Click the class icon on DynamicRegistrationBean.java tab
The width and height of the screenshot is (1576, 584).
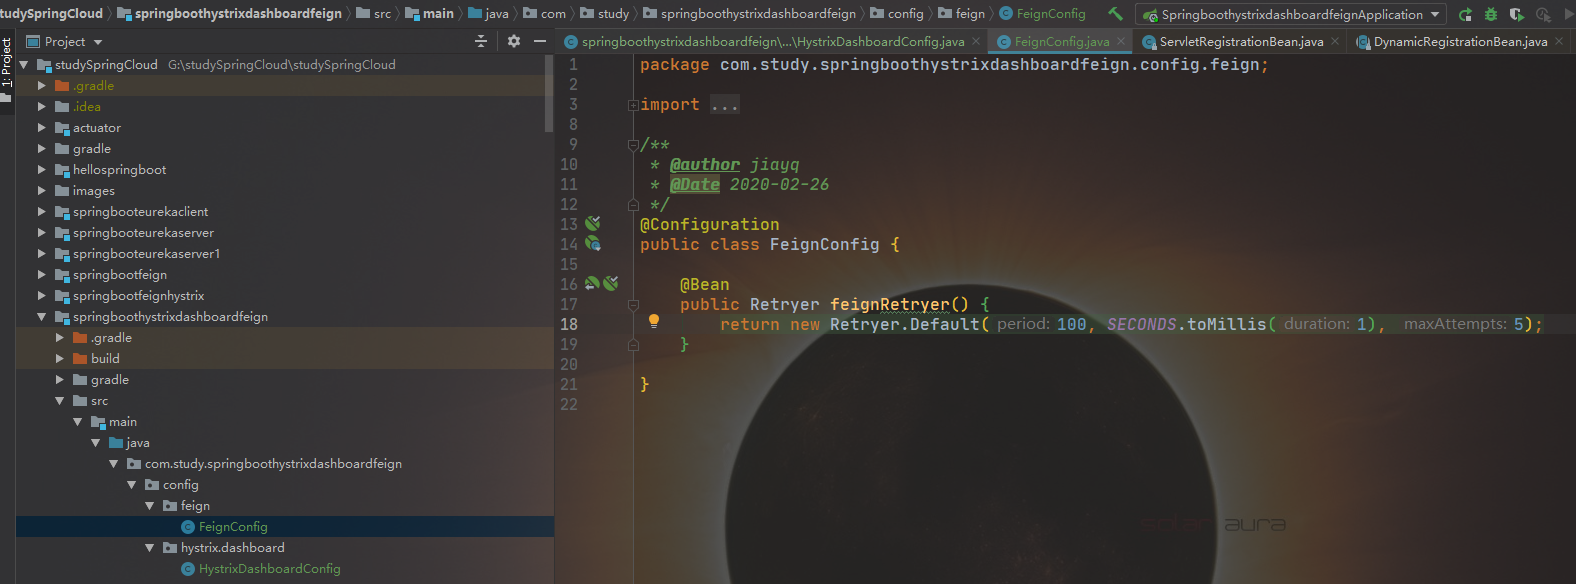tap(1363, 42)
